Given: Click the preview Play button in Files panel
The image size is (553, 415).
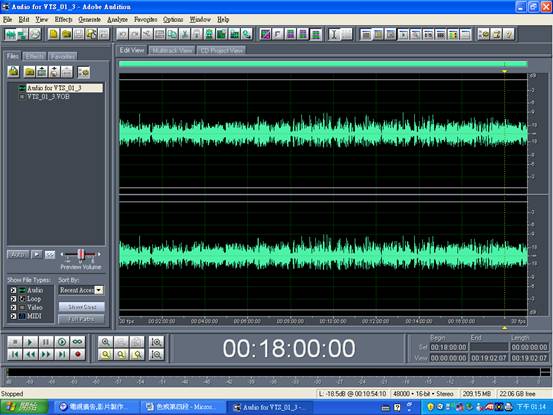Looking at the screenshot, I should [36, 254].
